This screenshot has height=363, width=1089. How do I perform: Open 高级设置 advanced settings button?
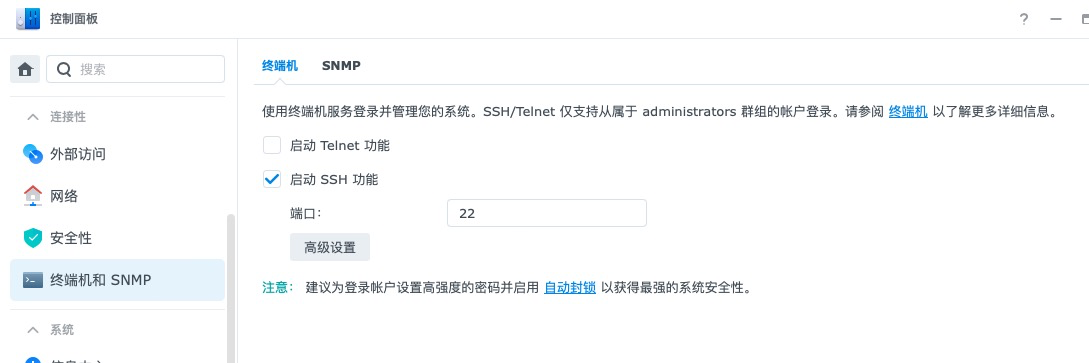(330, 247)
